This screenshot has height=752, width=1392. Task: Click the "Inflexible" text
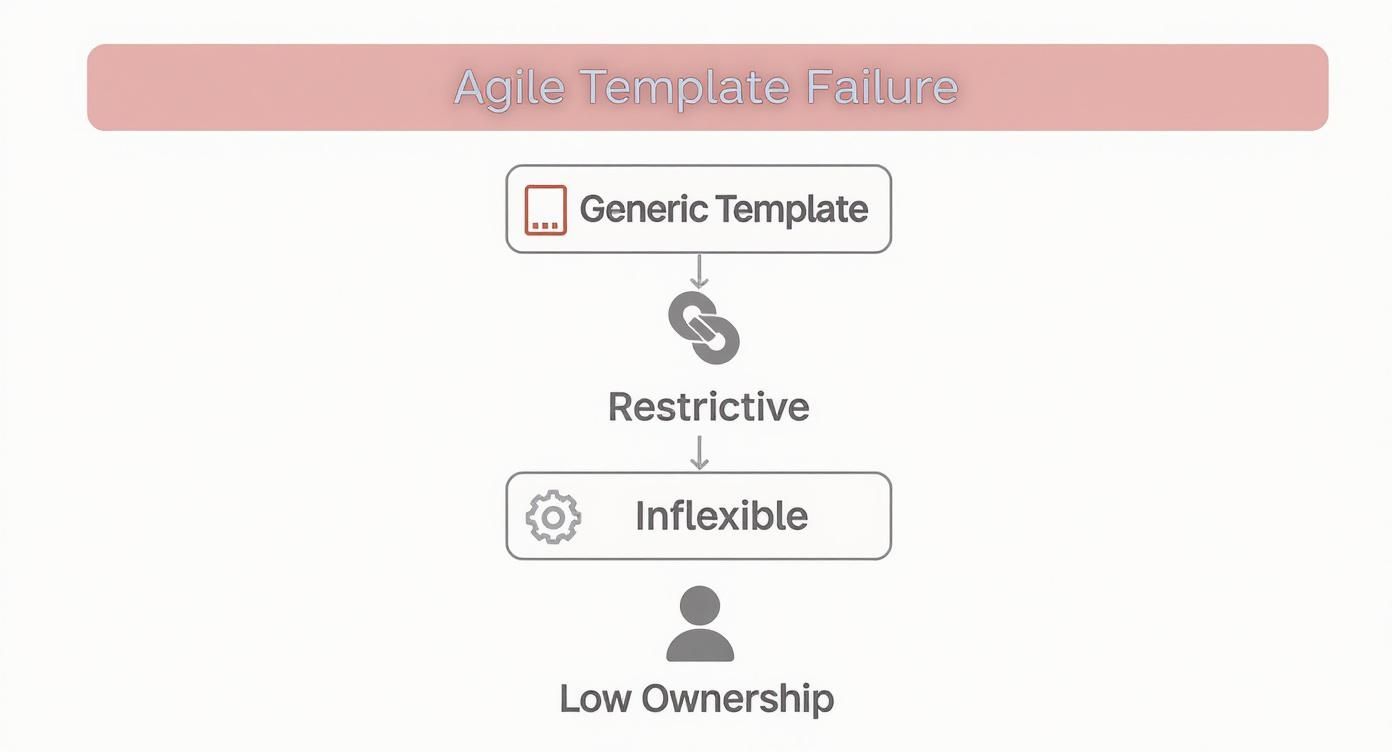[x=721, y=516]
